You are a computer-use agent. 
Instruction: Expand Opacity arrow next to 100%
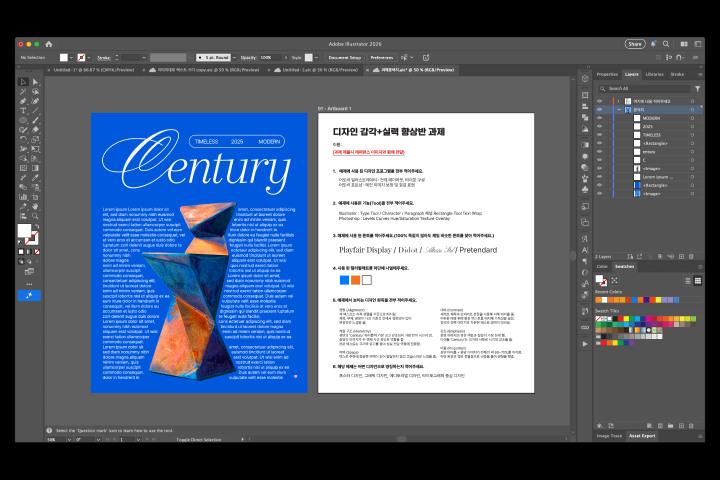[286, 58]
